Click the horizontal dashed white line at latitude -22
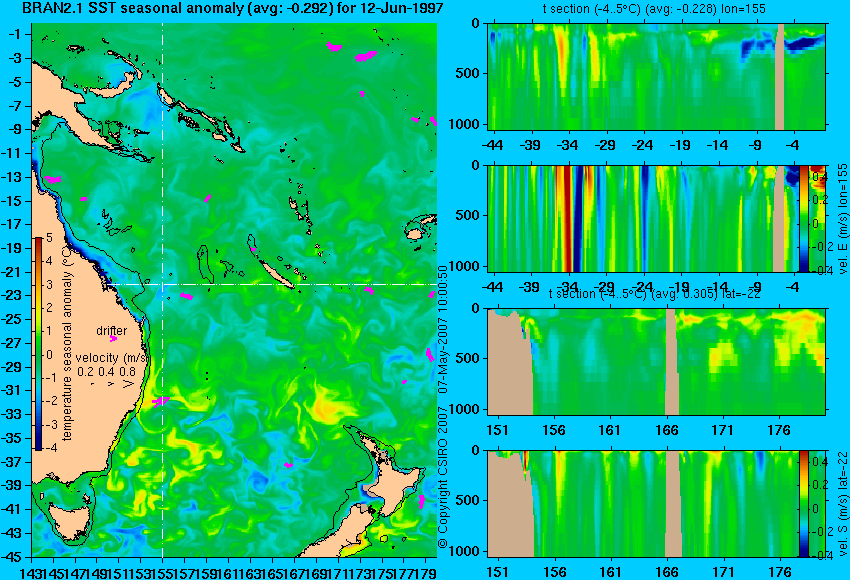850x580 pixels. tap(271, 284)
